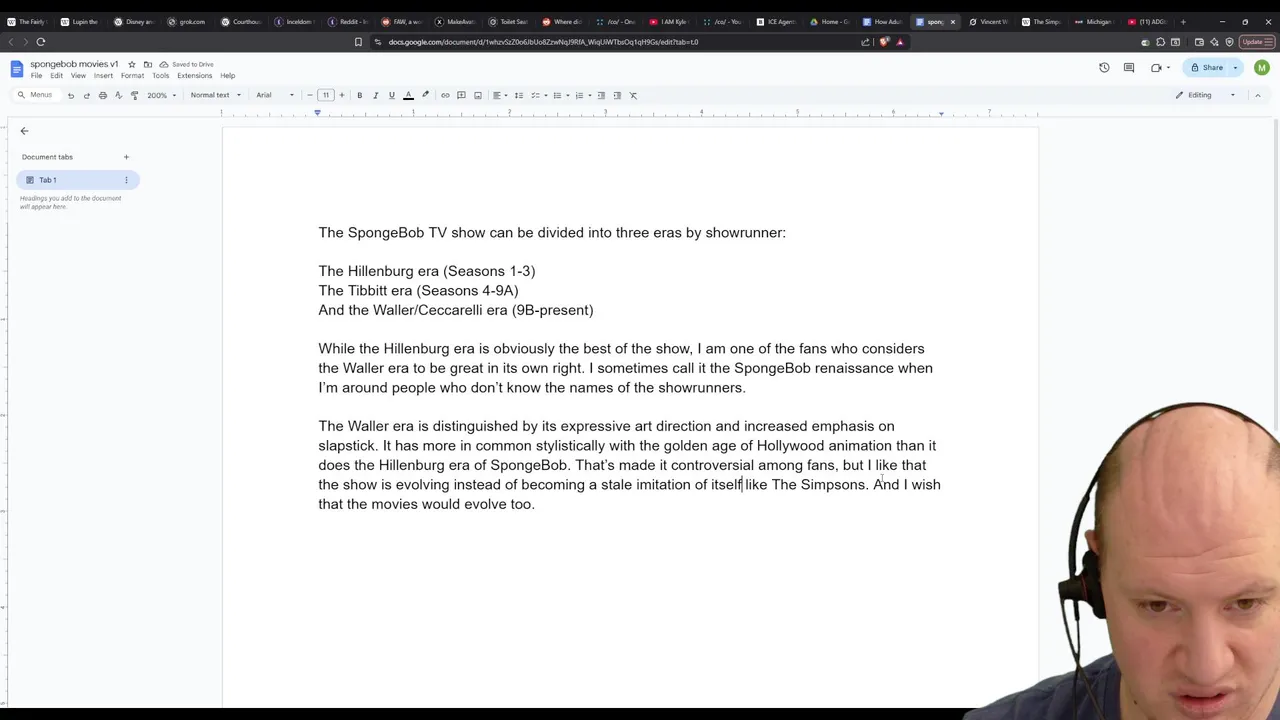Image resolution: width=1280 pixels, height=720 pixels.
Task: Open the Help menu
Action: (x=228, y=76)
